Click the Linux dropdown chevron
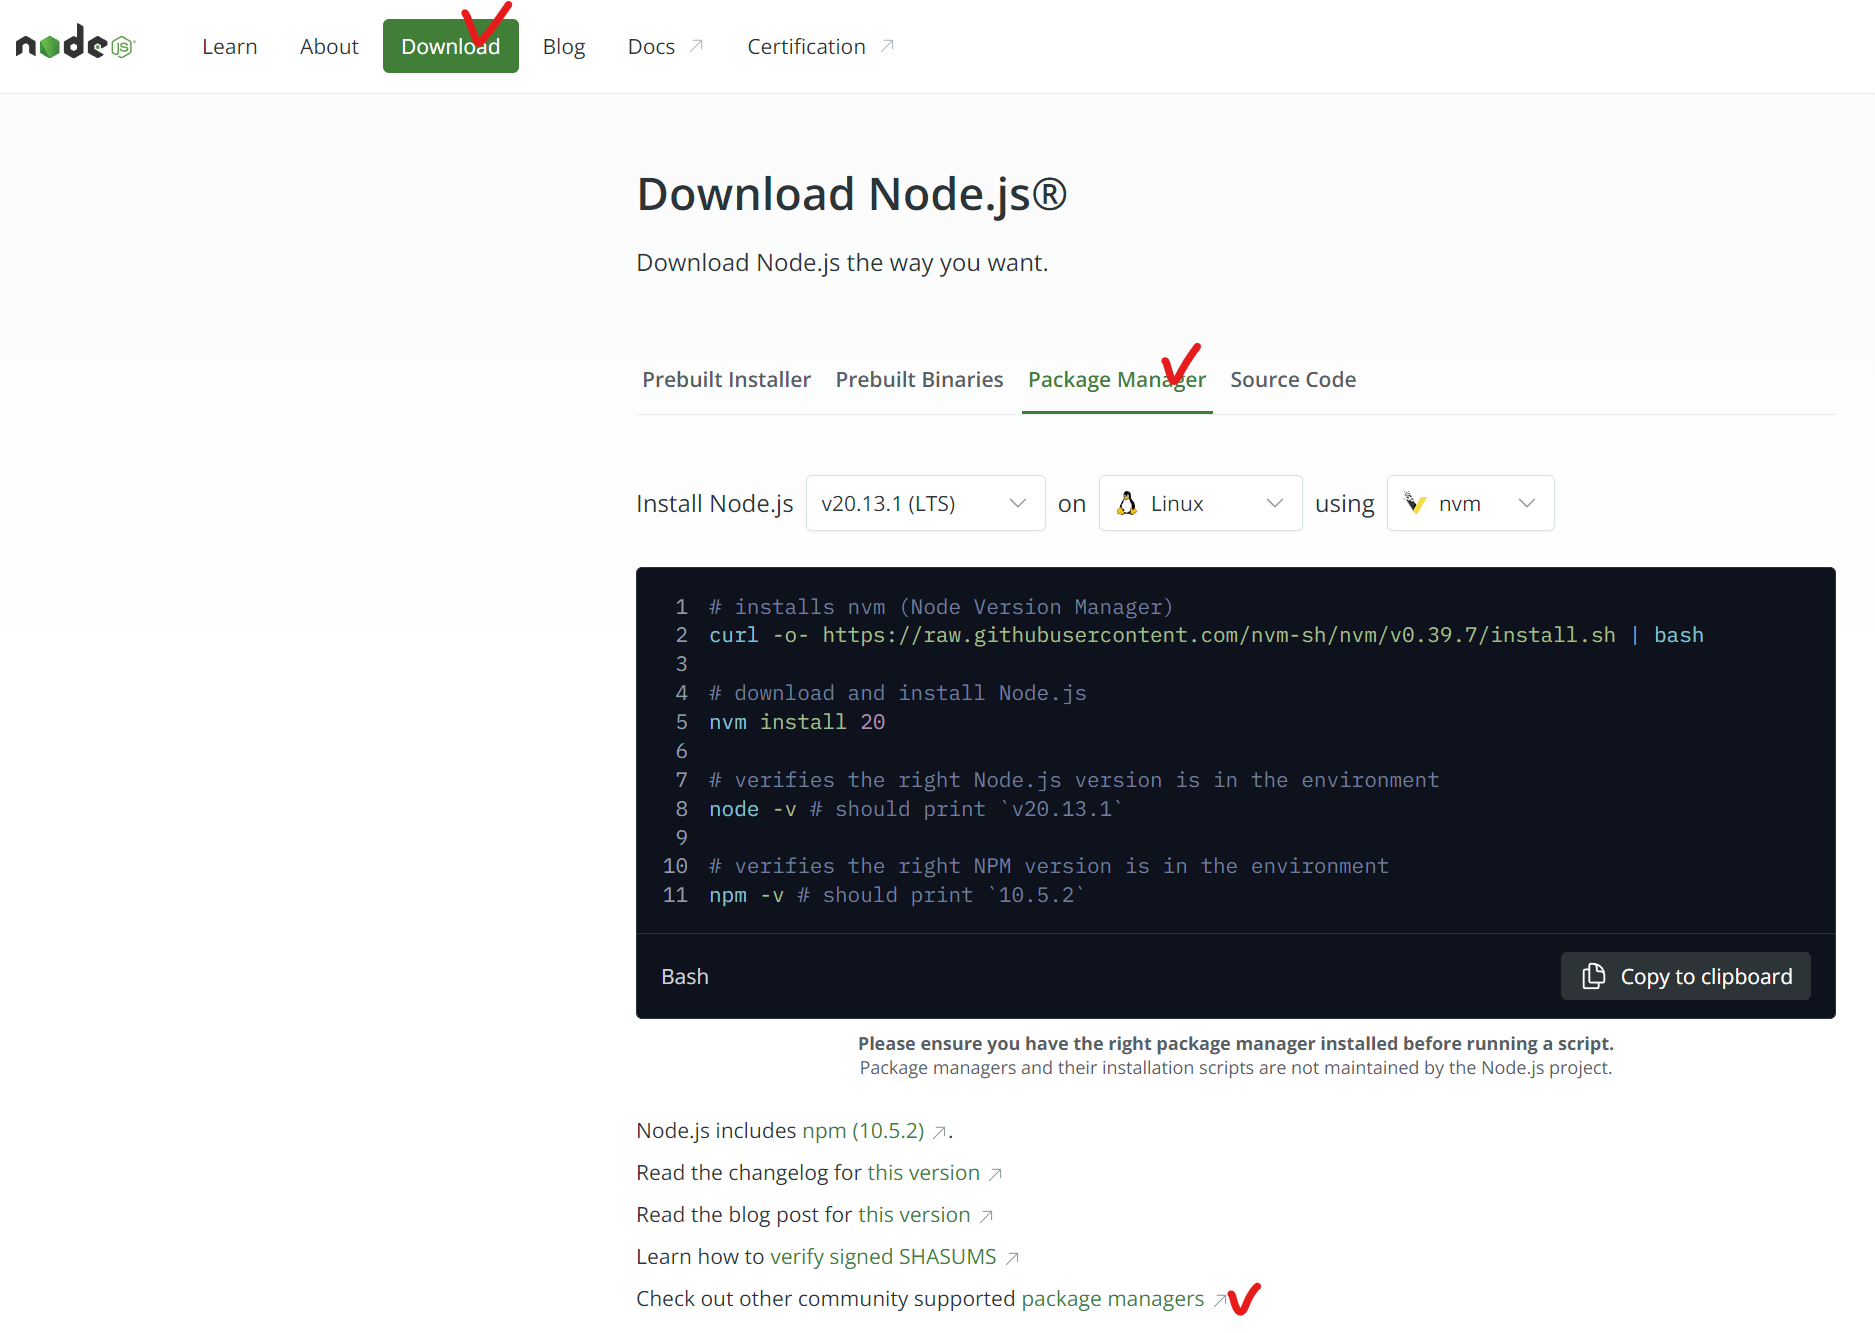Viewport: 1875px width, 1333px height. click(x=1275, y=503)
